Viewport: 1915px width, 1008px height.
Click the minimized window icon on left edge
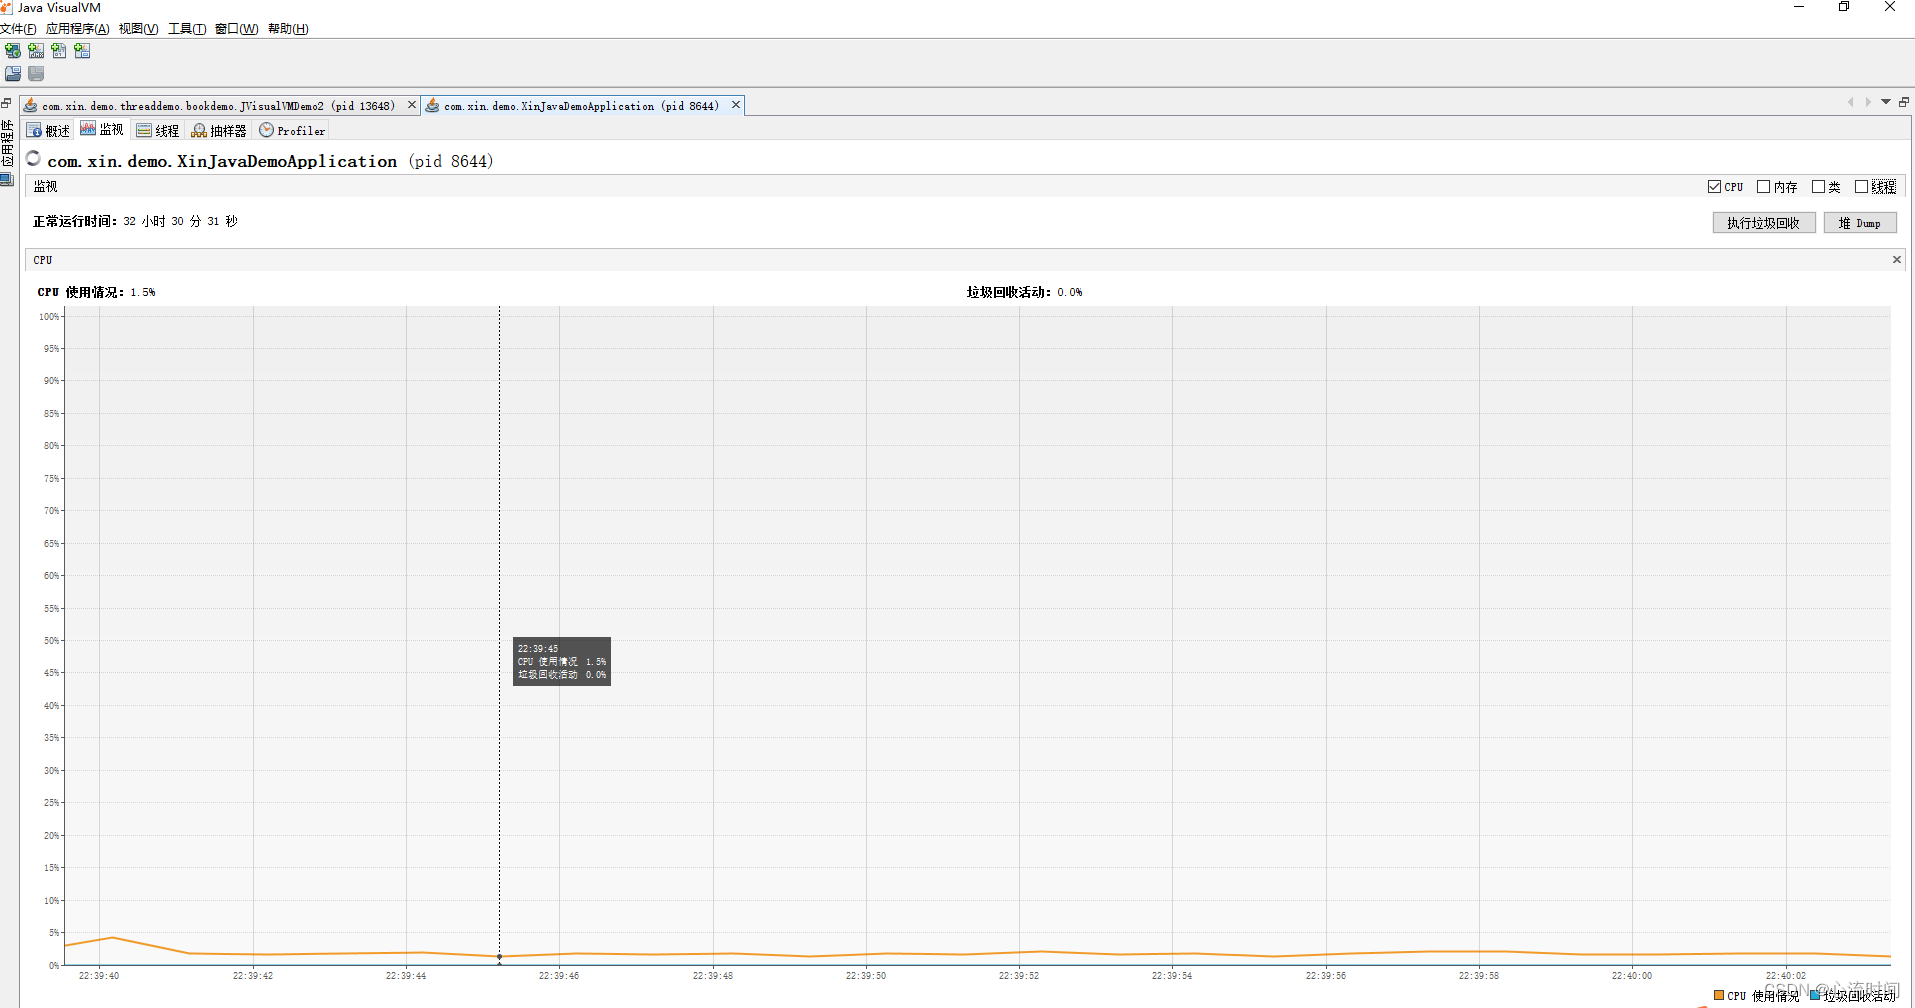[6, 102]
